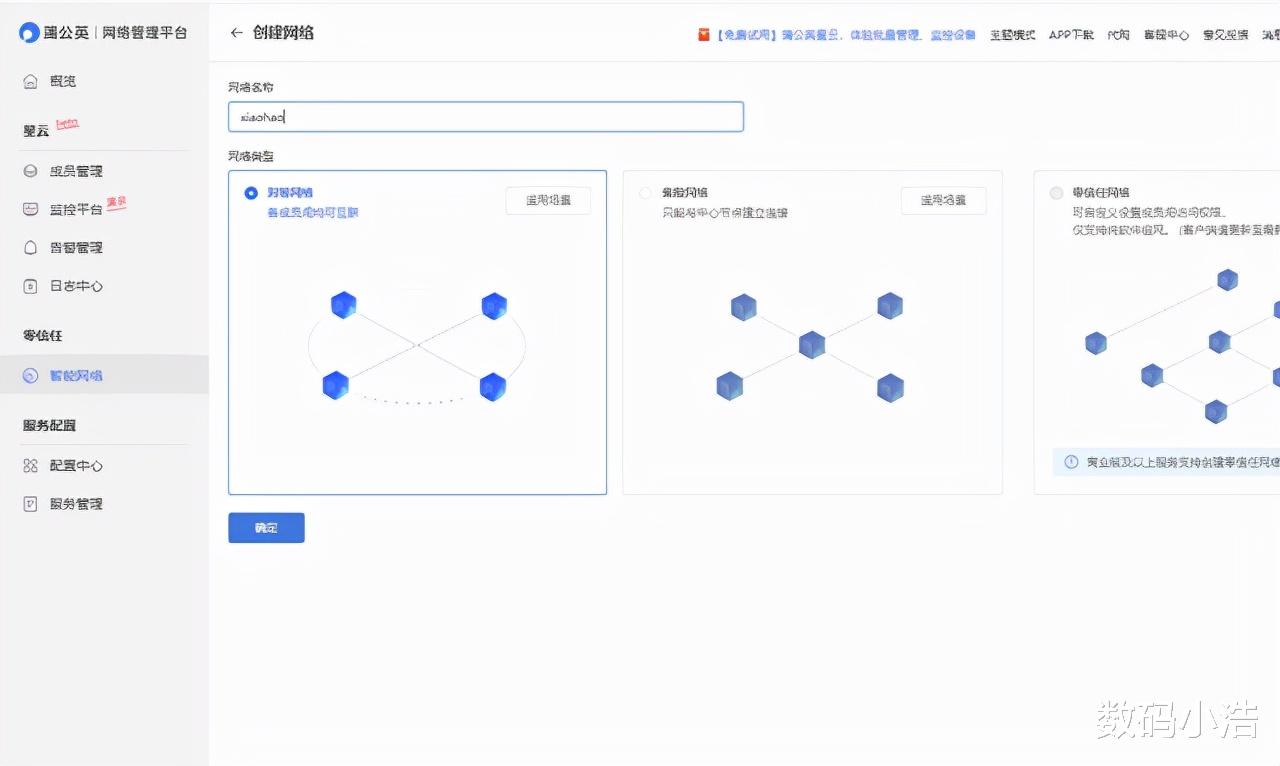Open the APP下载 top menu item
This screenshot has width=1280, height=766.
pyautogui.click(x=1071, y=34)
